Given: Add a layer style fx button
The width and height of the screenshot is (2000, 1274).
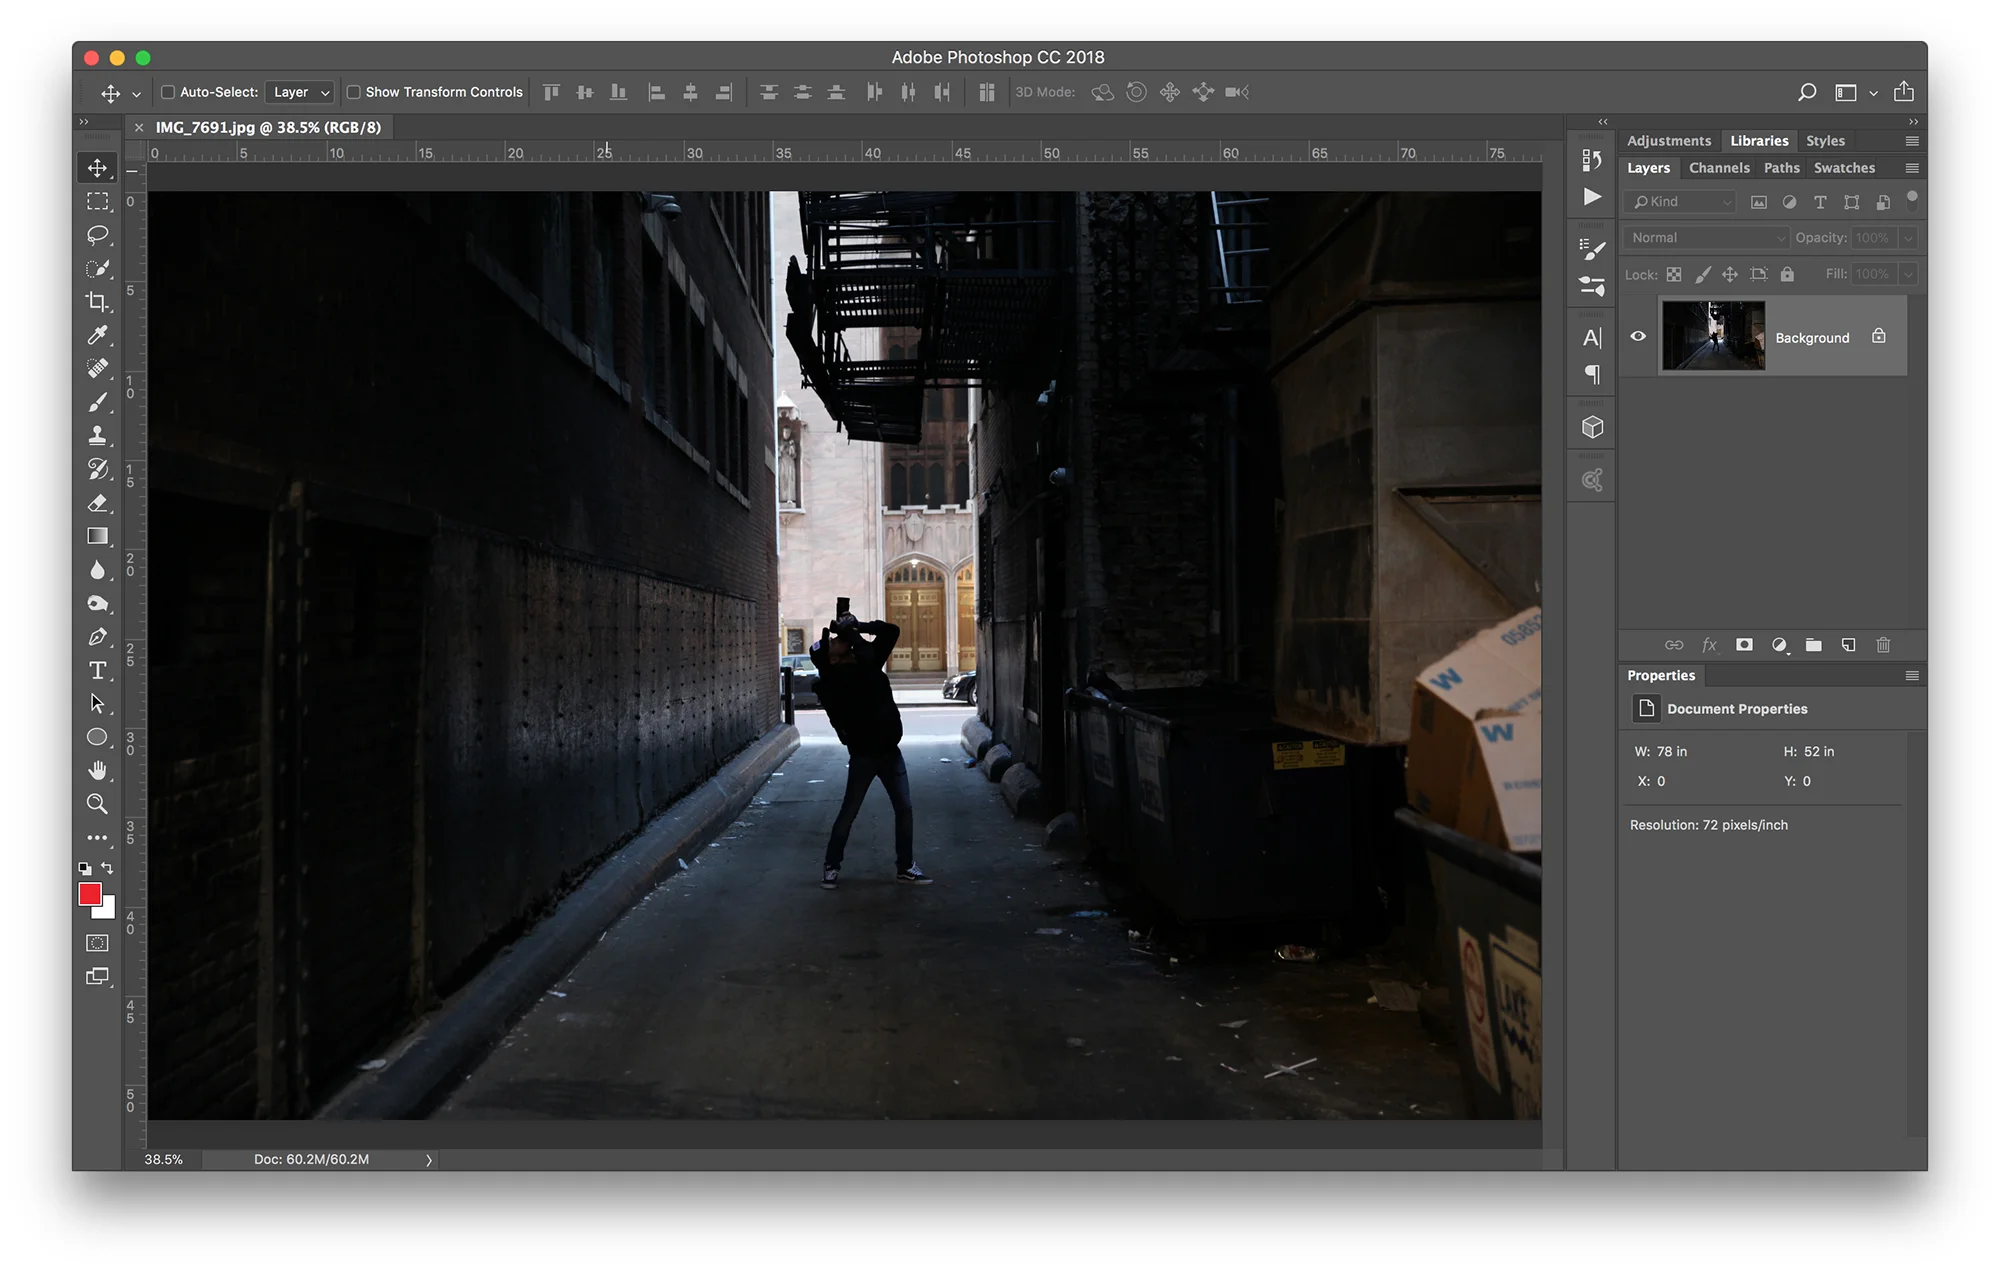Looking at the screenshot, I should [x=1709, y=645].
